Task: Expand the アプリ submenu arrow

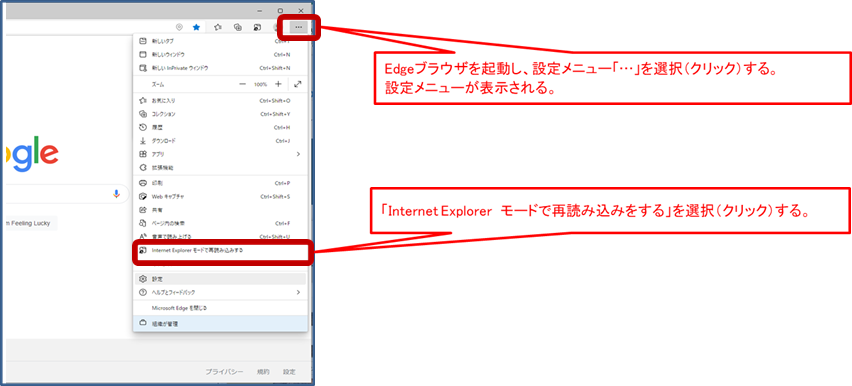Action: pos(298,154)
